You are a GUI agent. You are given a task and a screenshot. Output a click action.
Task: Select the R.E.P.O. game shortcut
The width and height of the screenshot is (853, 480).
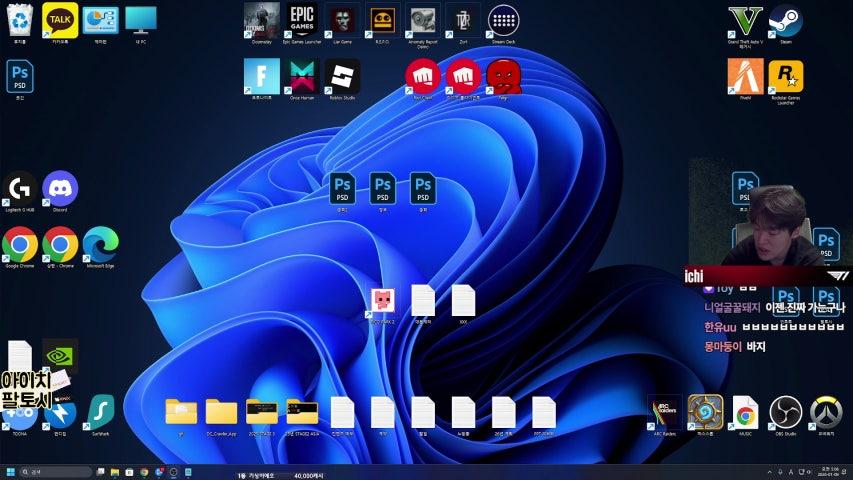(x=382, y=23)
